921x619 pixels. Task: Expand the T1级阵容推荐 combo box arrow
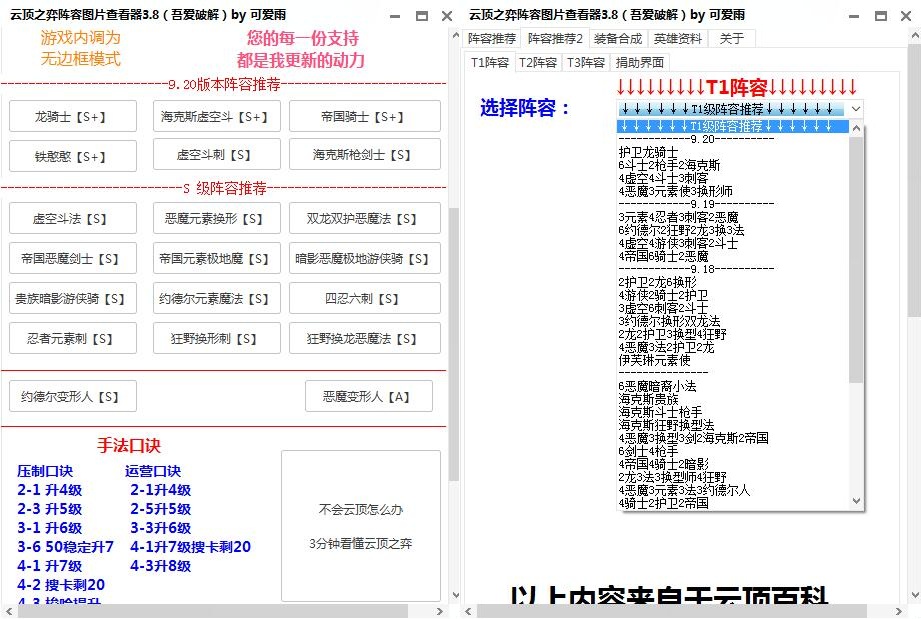point(856,108)
